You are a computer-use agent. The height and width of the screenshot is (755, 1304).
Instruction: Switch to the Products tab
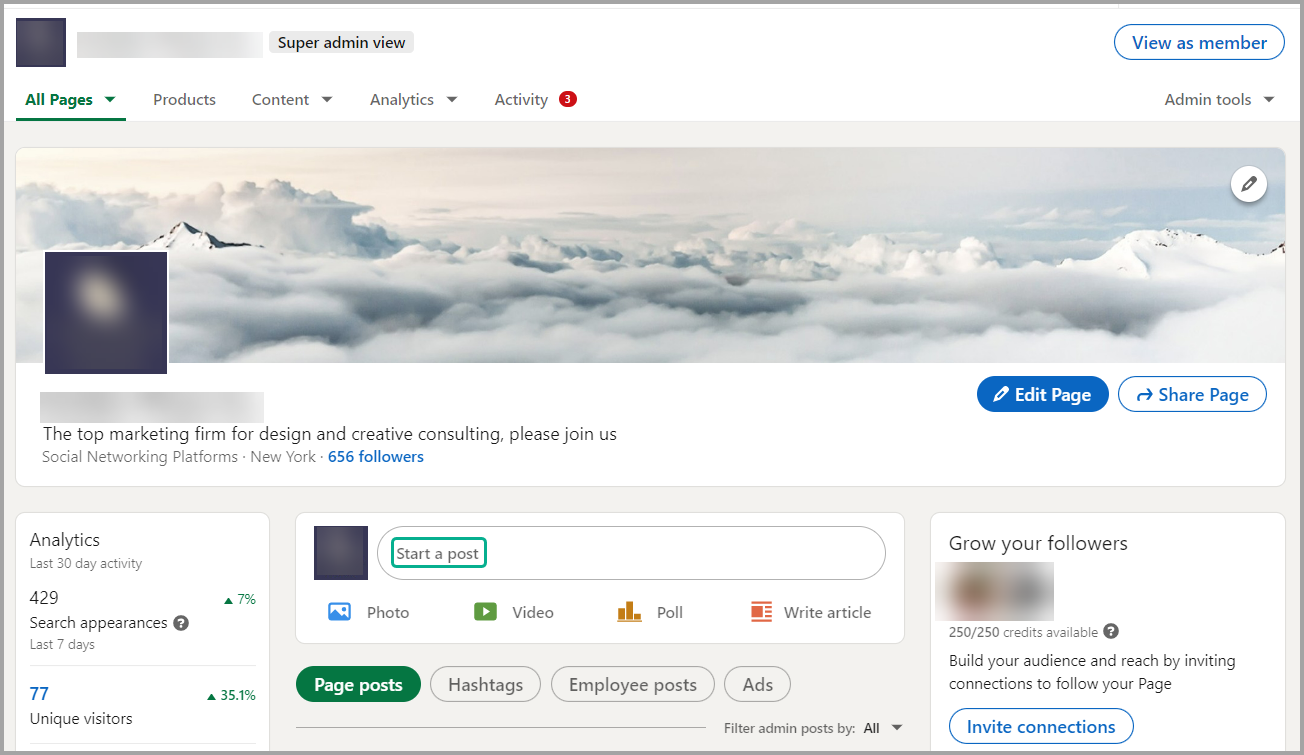click(x=184, y=99)
